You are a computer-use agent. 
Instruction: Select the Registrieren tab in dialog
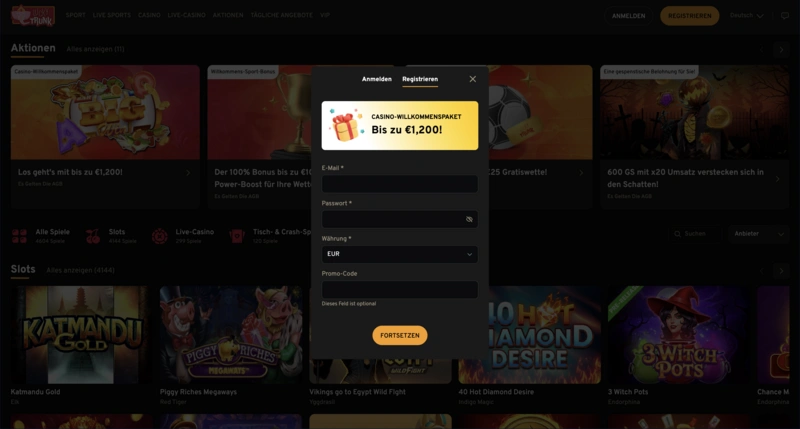point(420,79)
